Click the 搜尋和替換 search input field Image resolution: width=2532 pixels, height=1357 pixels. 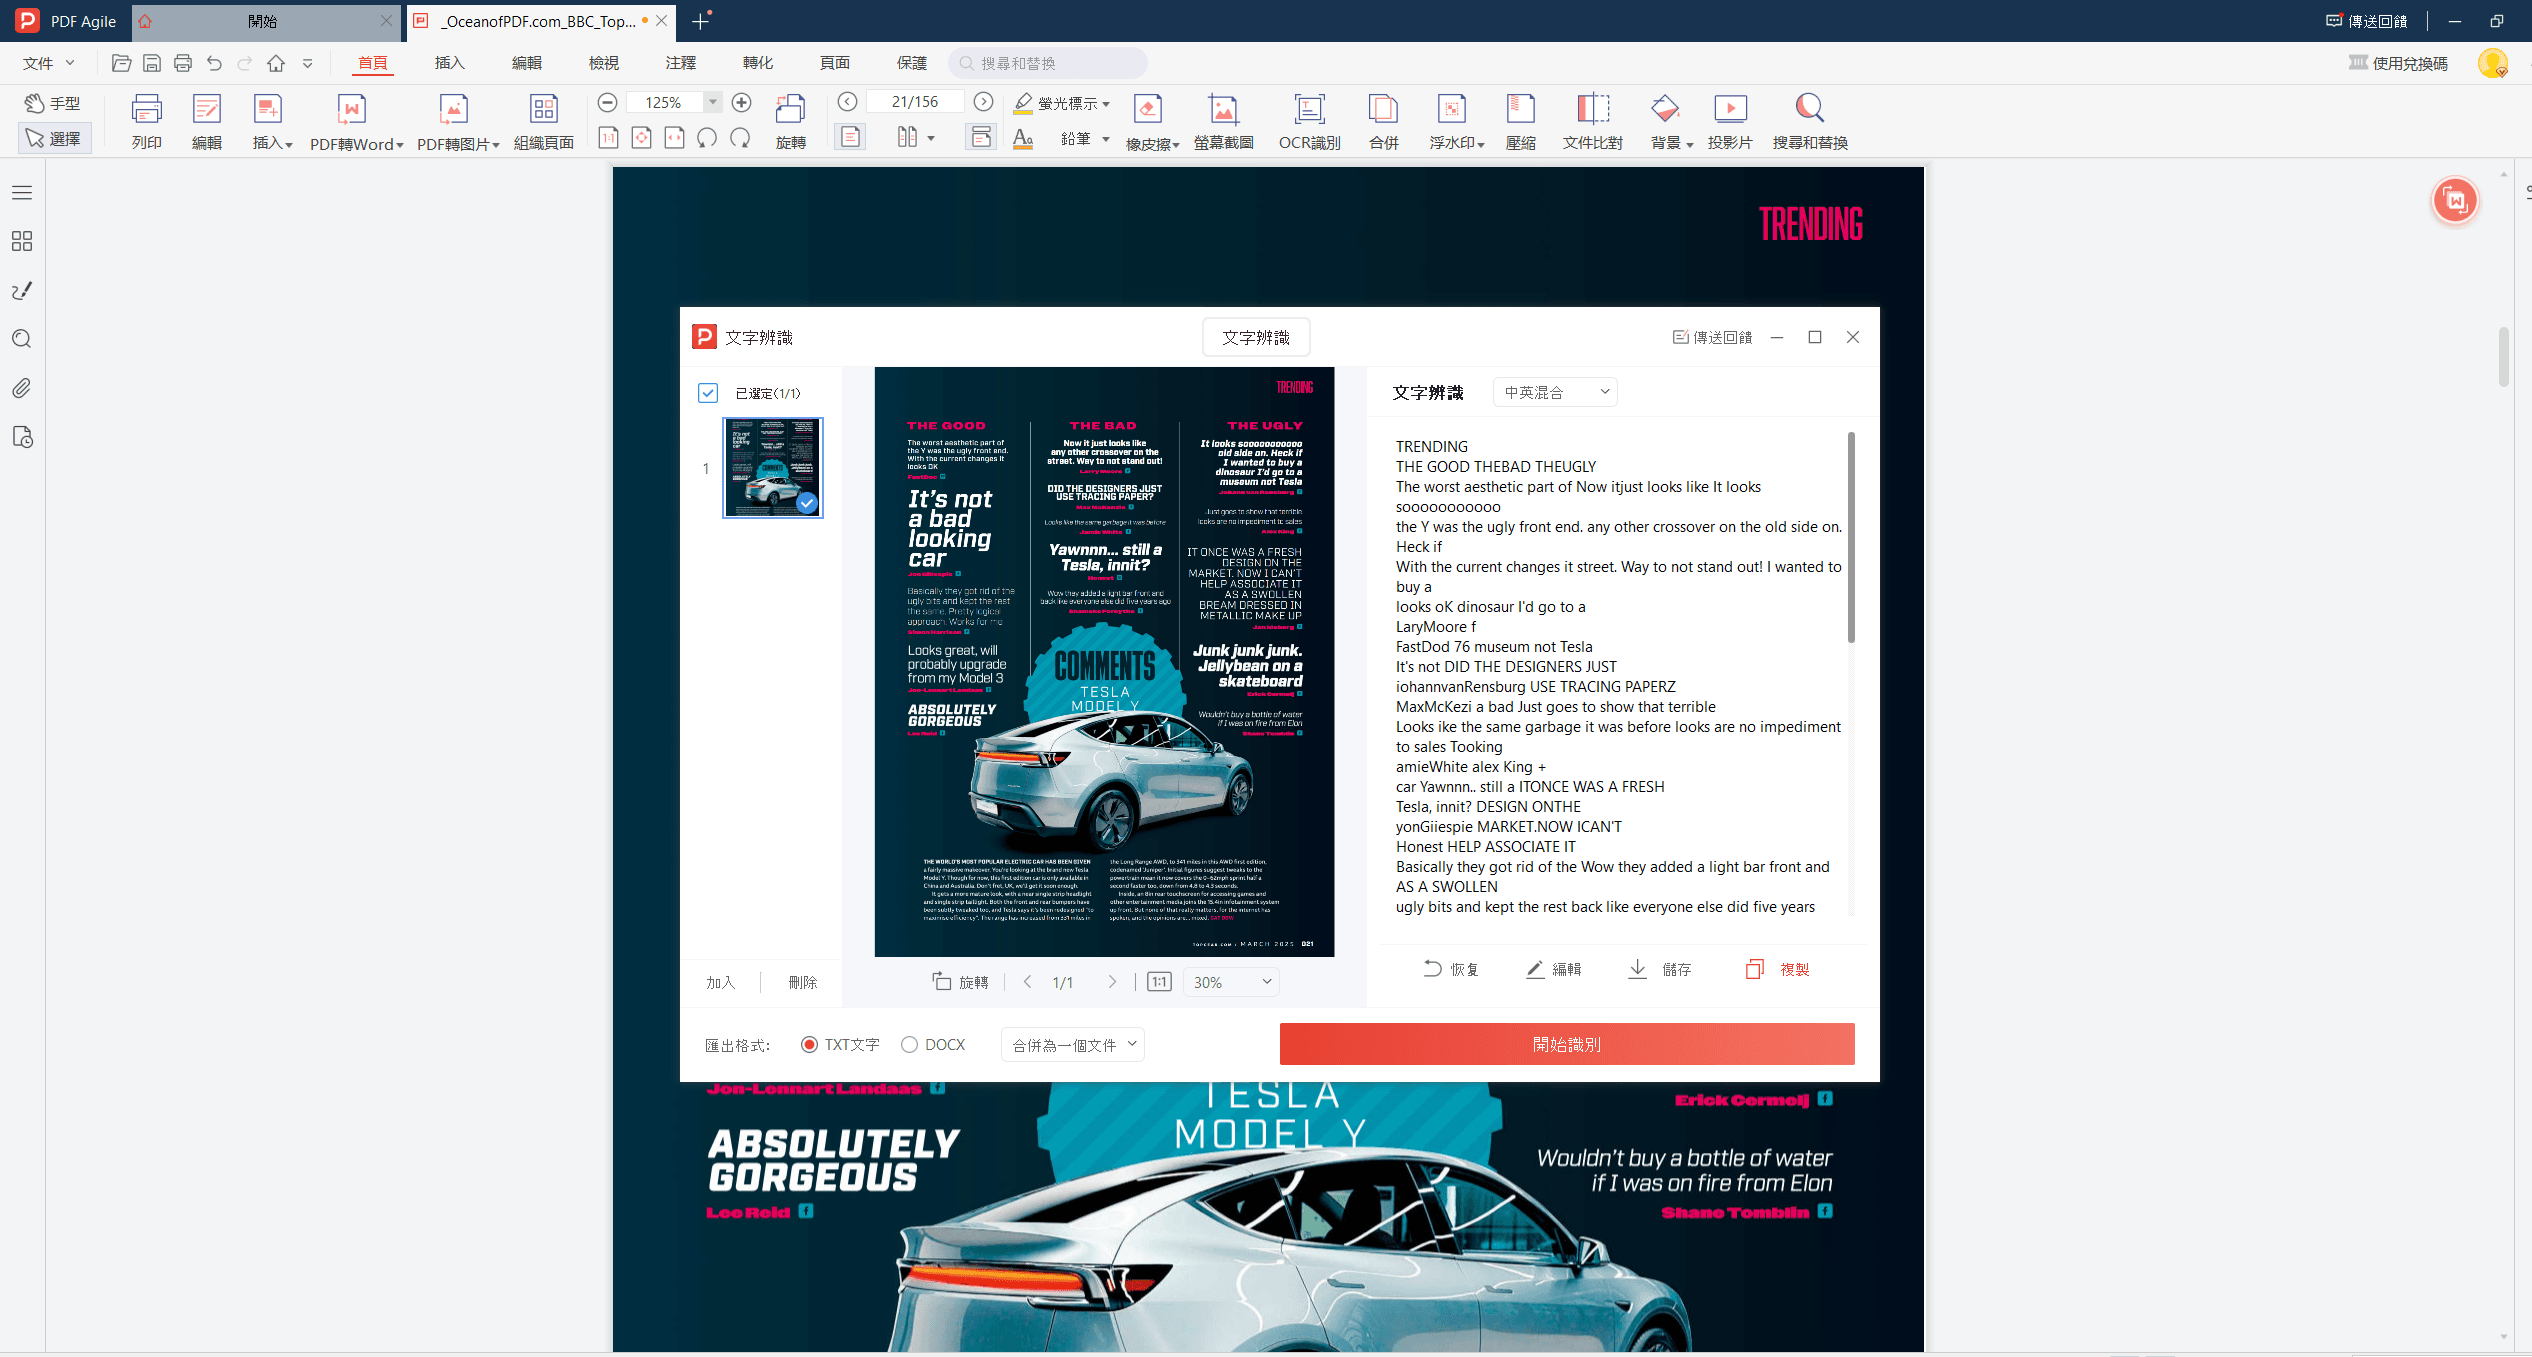1047,63
